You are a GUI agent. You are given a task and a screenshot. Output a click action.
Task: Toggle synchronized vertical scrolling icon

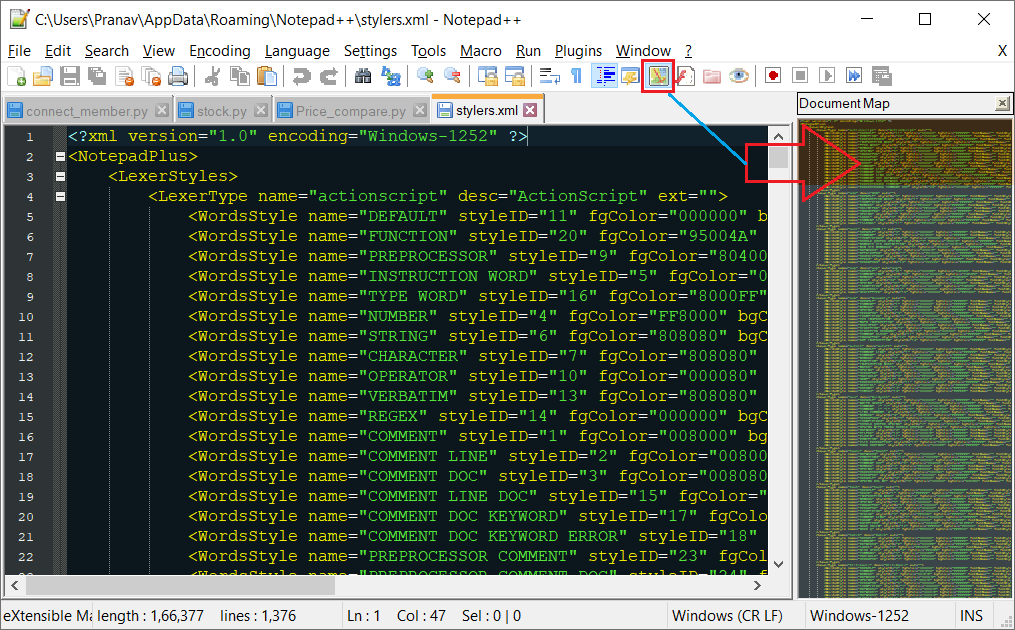[487, 76]
